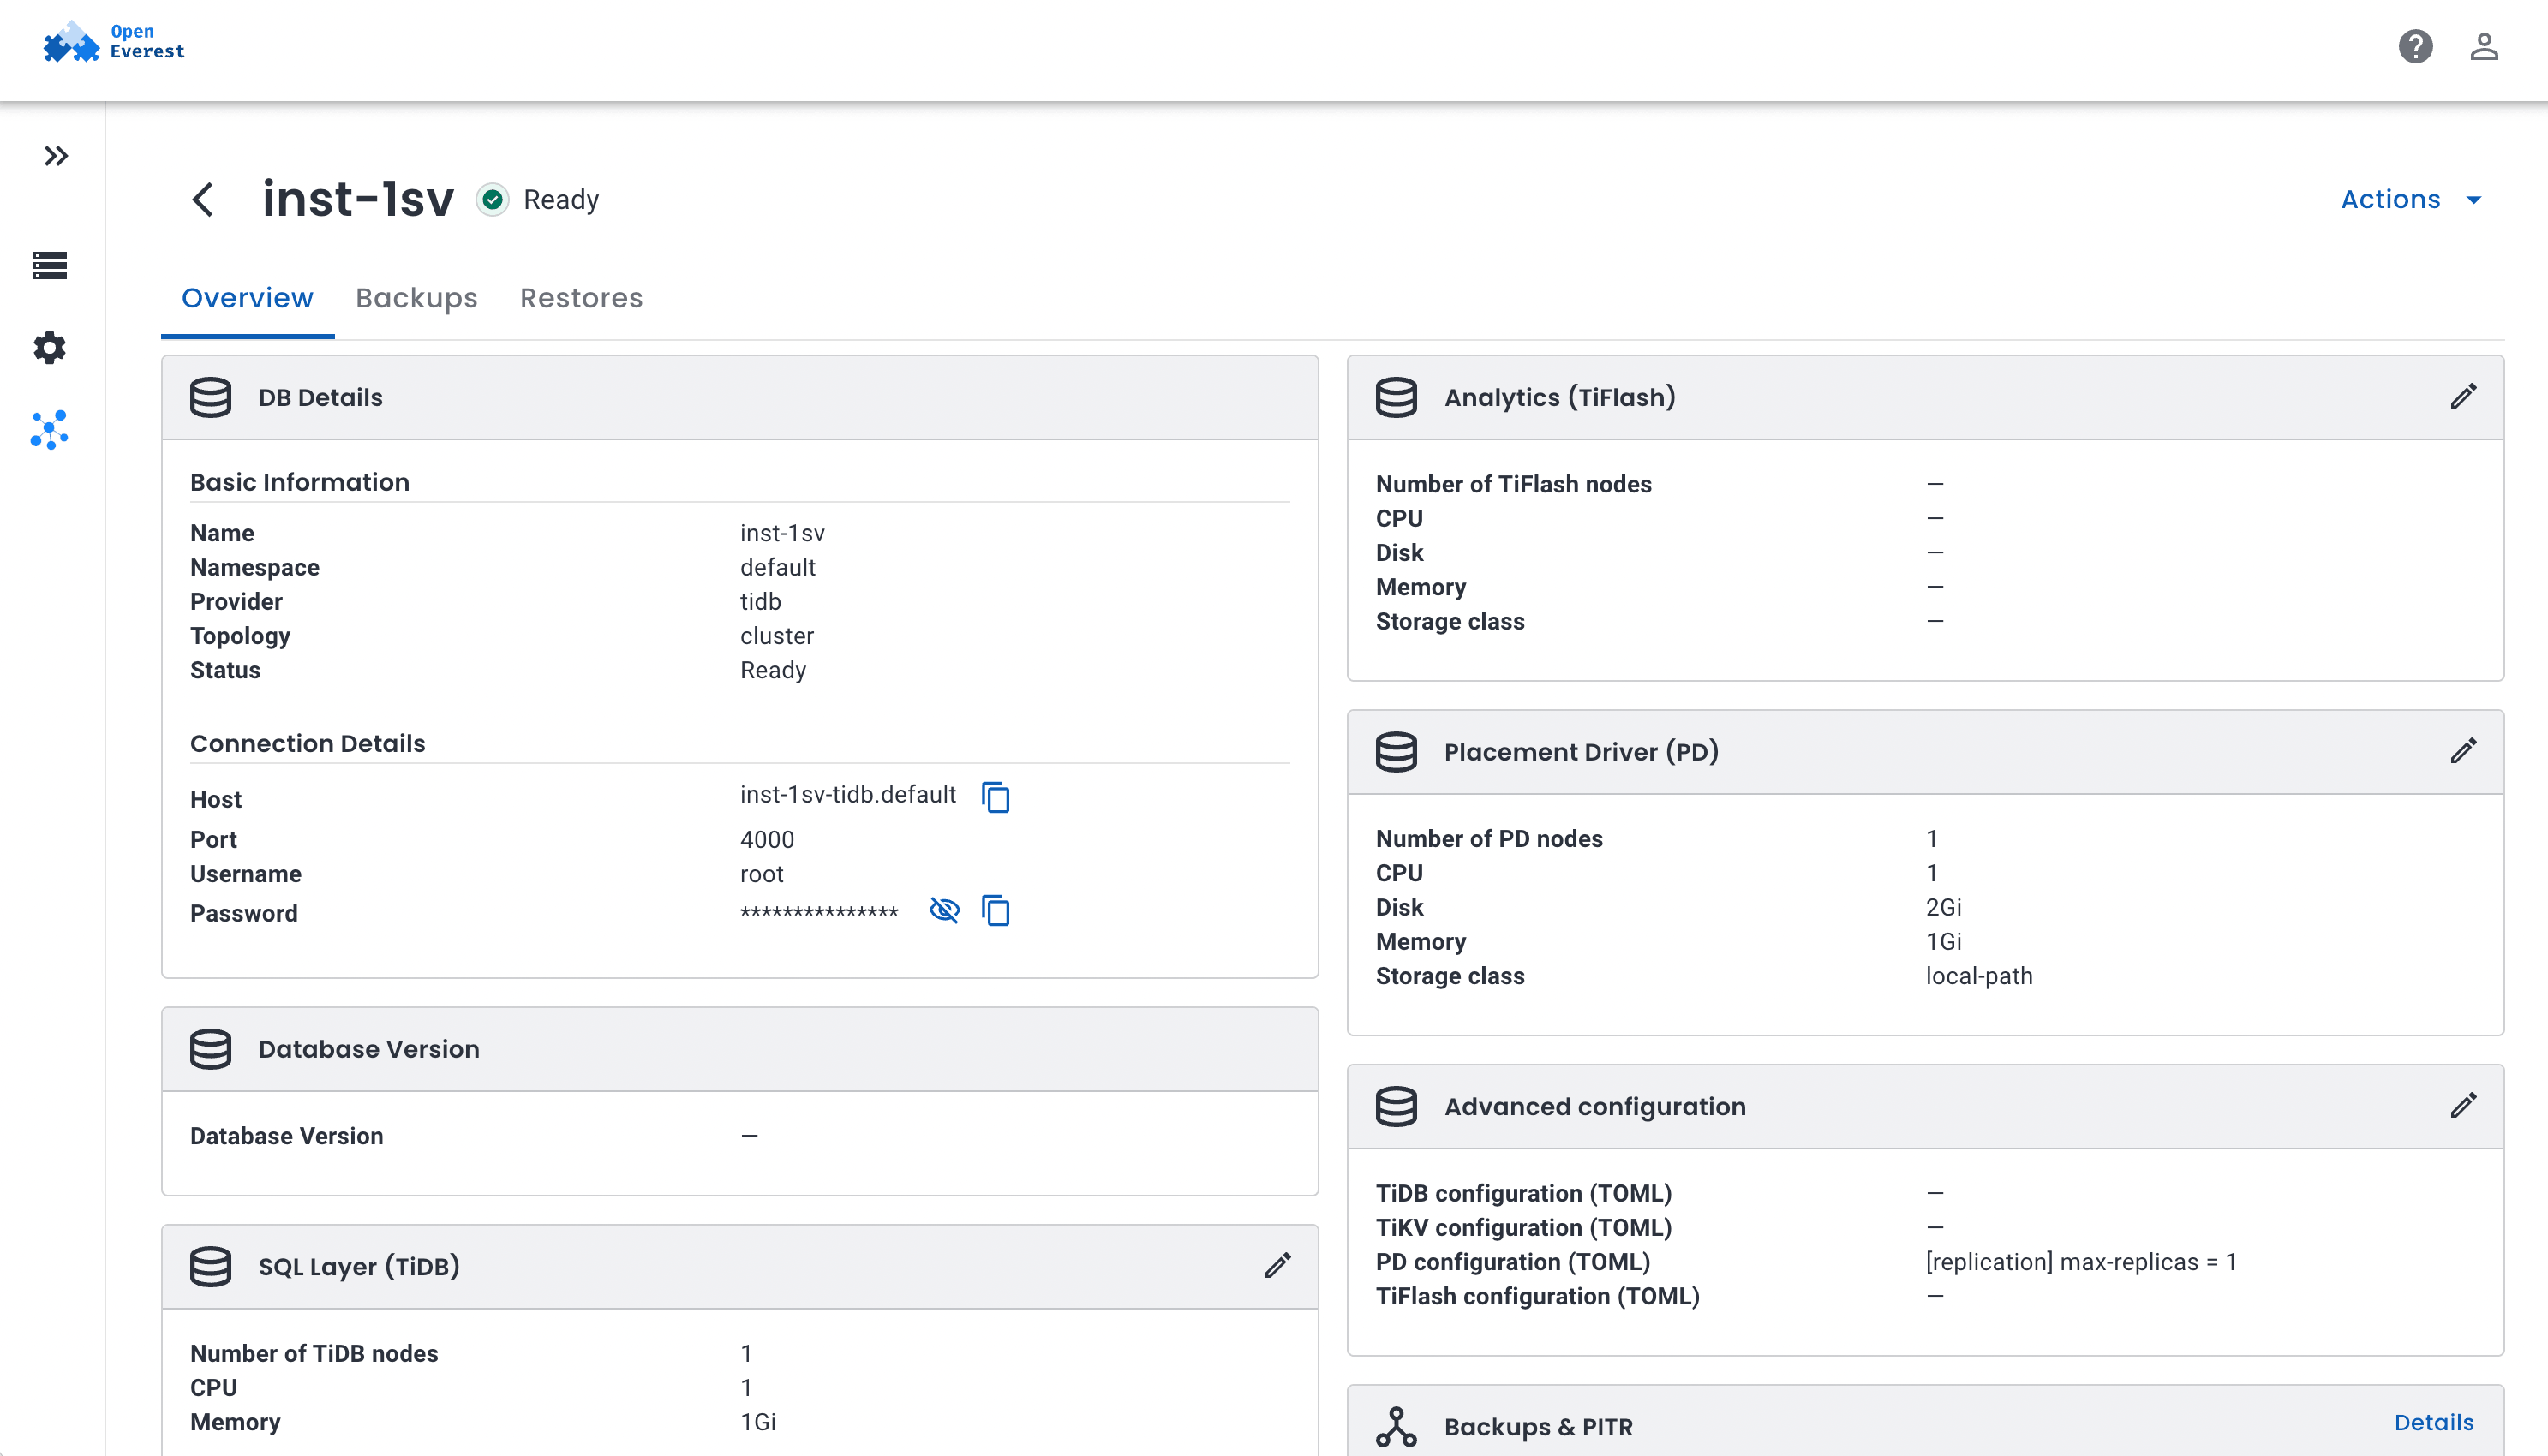2548x1456 pixels.
Task: Open settings gear in sidebar
Action: (50, 348)
